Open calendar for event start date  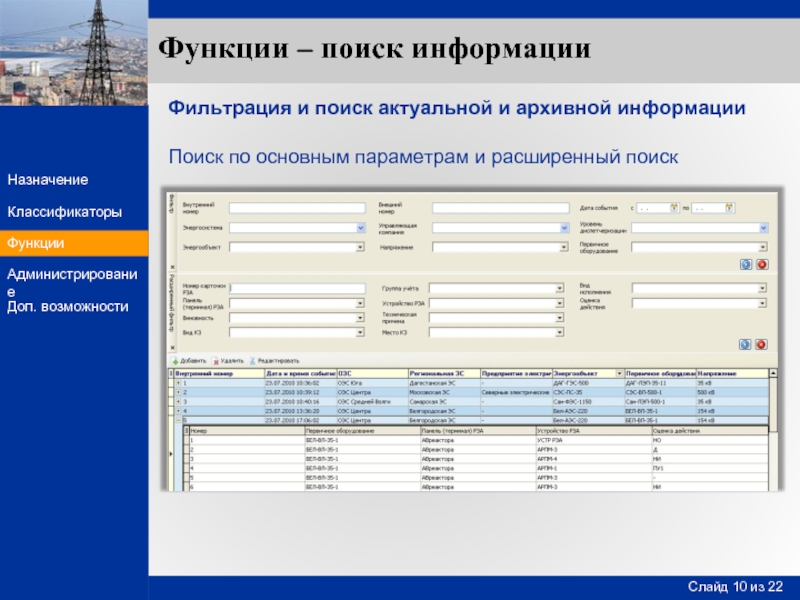tap(674, 208)
